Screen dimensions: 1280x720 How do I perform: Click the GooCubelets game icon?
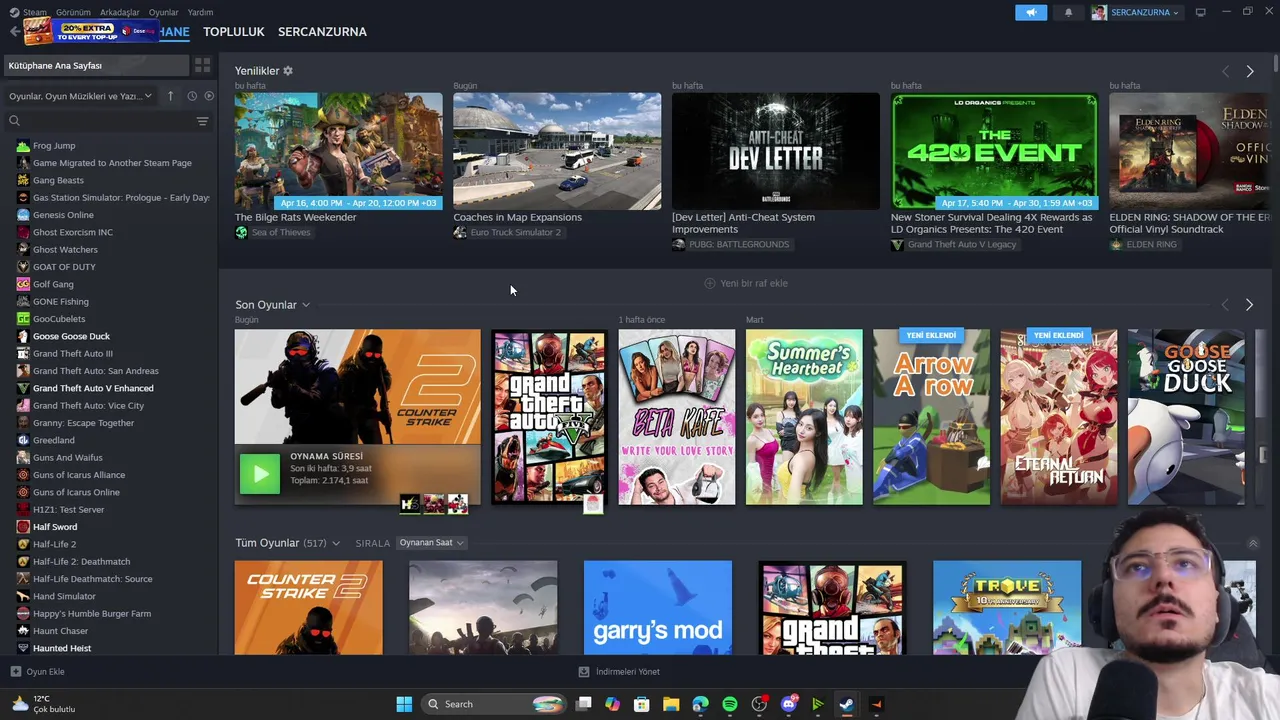point(23,319)
